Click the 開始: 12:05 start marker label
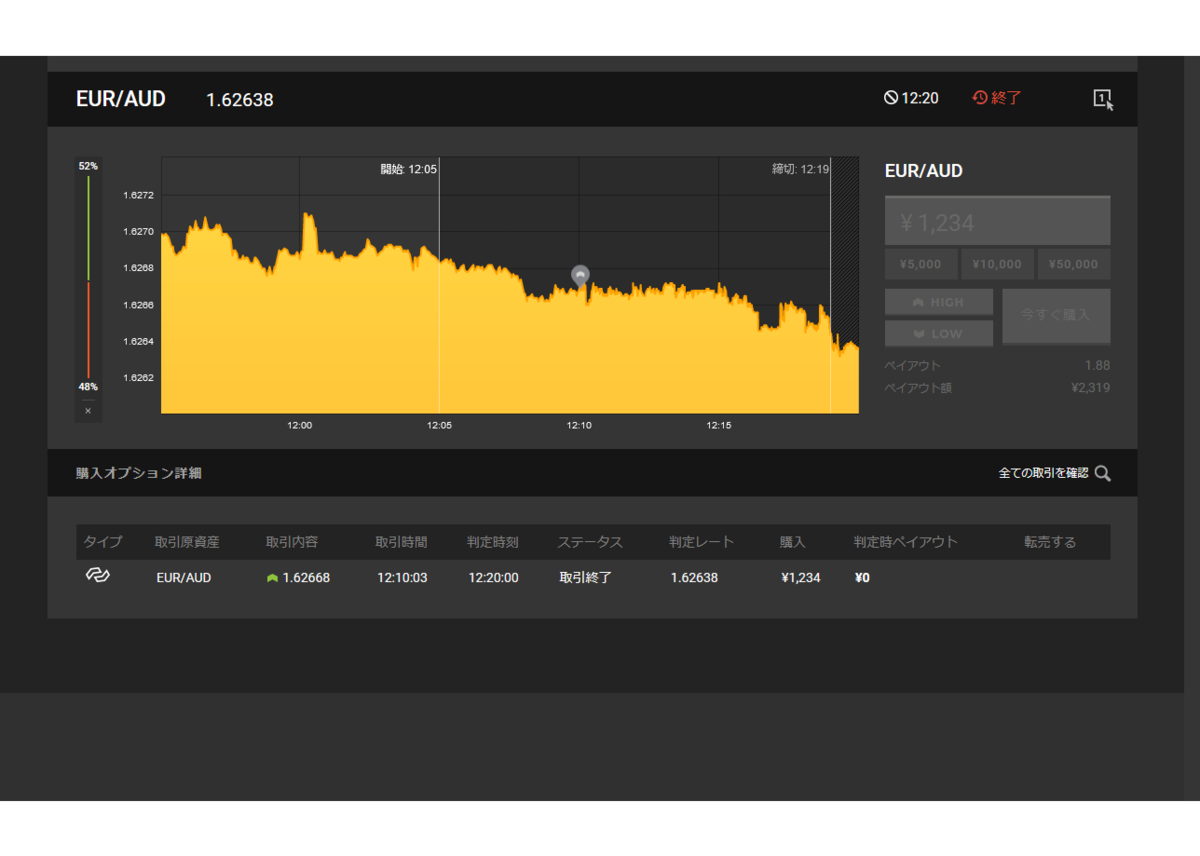Viewport: 1200px width, 856px height. click(408, 169)
